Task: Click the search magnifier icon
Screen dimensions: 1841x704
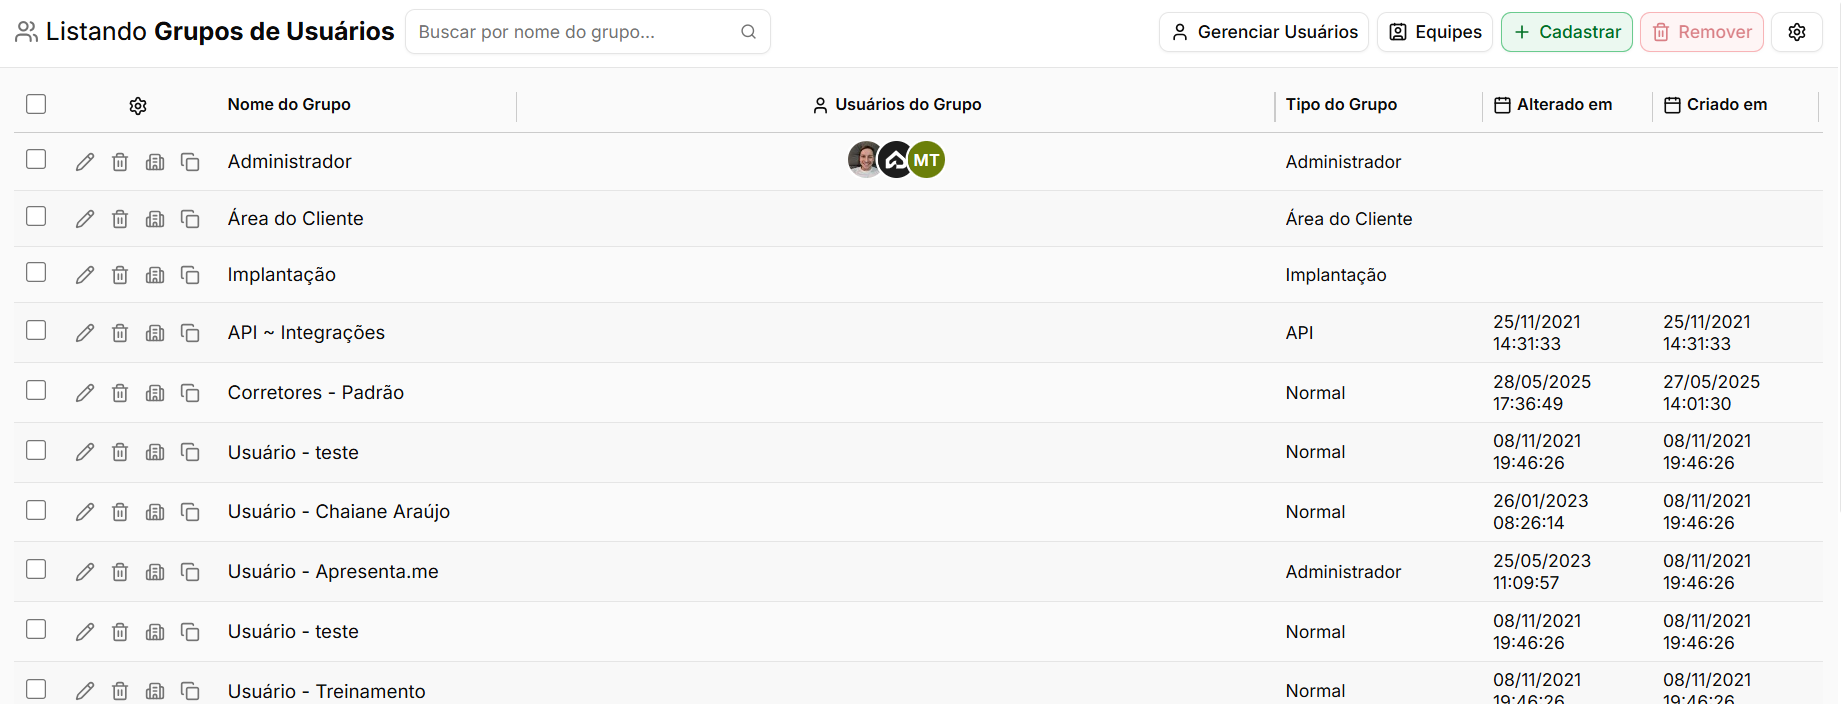Action: 748,32
